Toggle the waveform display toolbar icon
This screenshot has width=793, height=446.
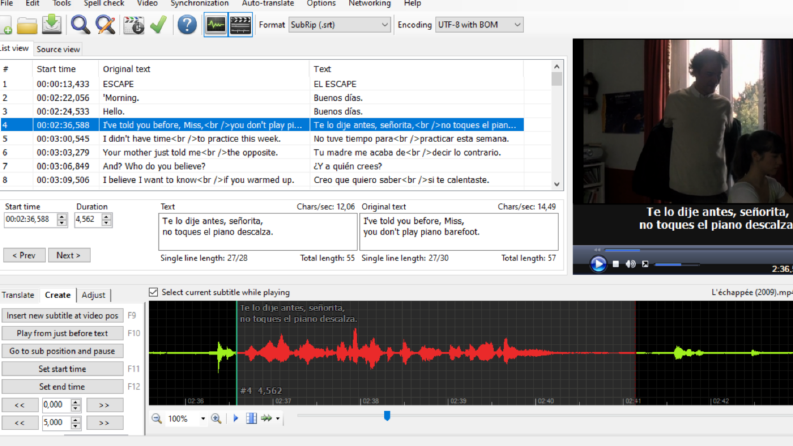[216, 25]
